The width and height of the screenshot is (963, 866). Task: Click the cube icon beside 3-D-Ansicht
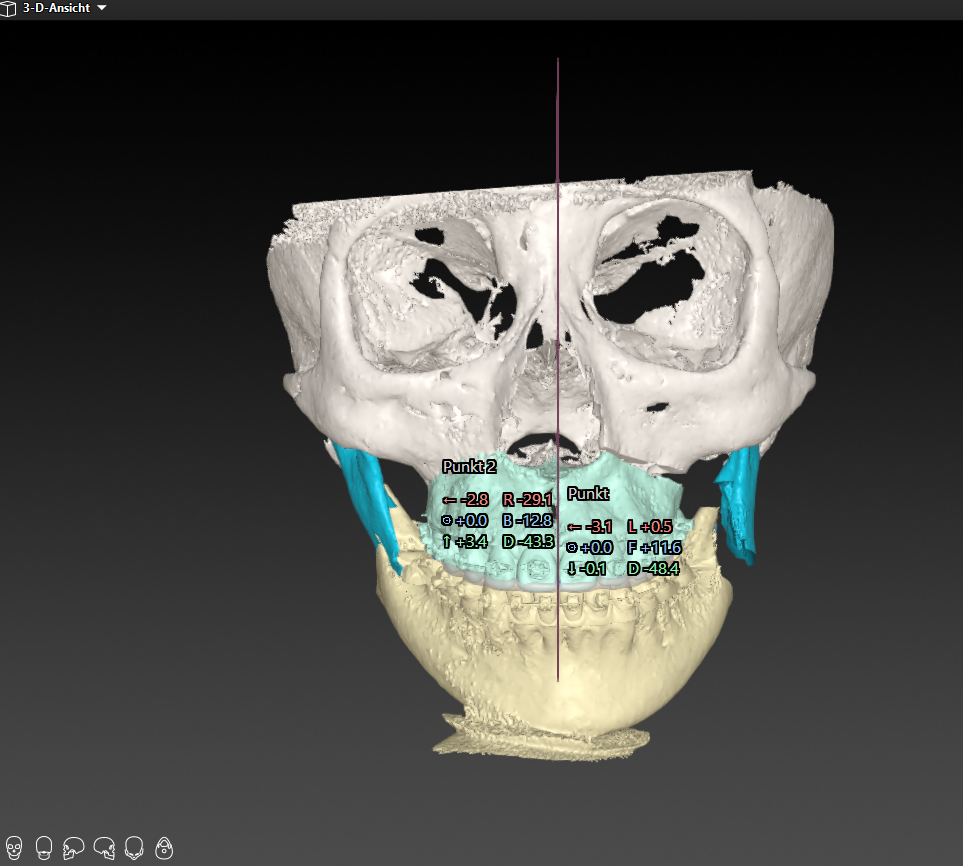tap(9, 8)
